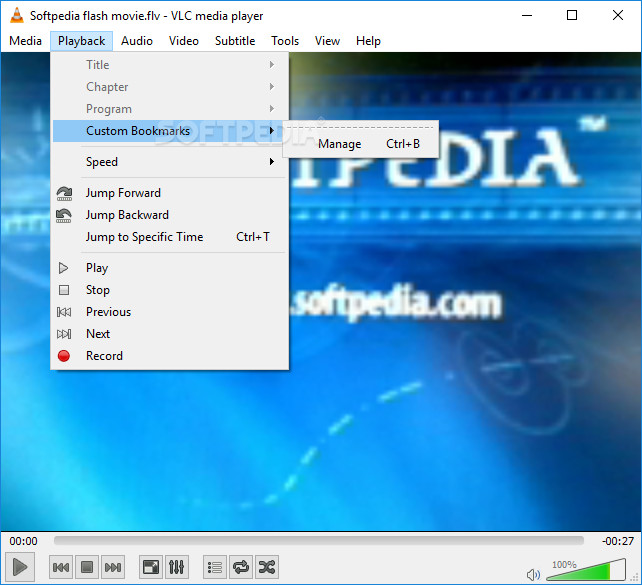Open extended settings equalizer button

(176, 567)
